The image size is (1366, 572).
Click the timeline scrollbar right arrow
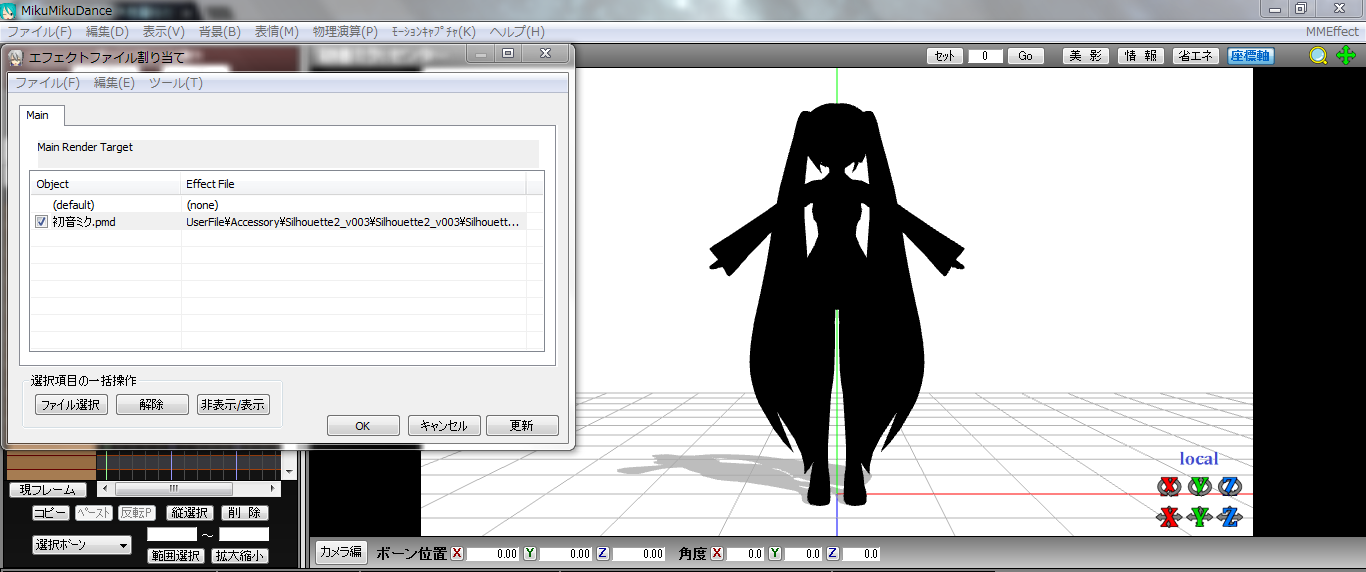(275, 489)
